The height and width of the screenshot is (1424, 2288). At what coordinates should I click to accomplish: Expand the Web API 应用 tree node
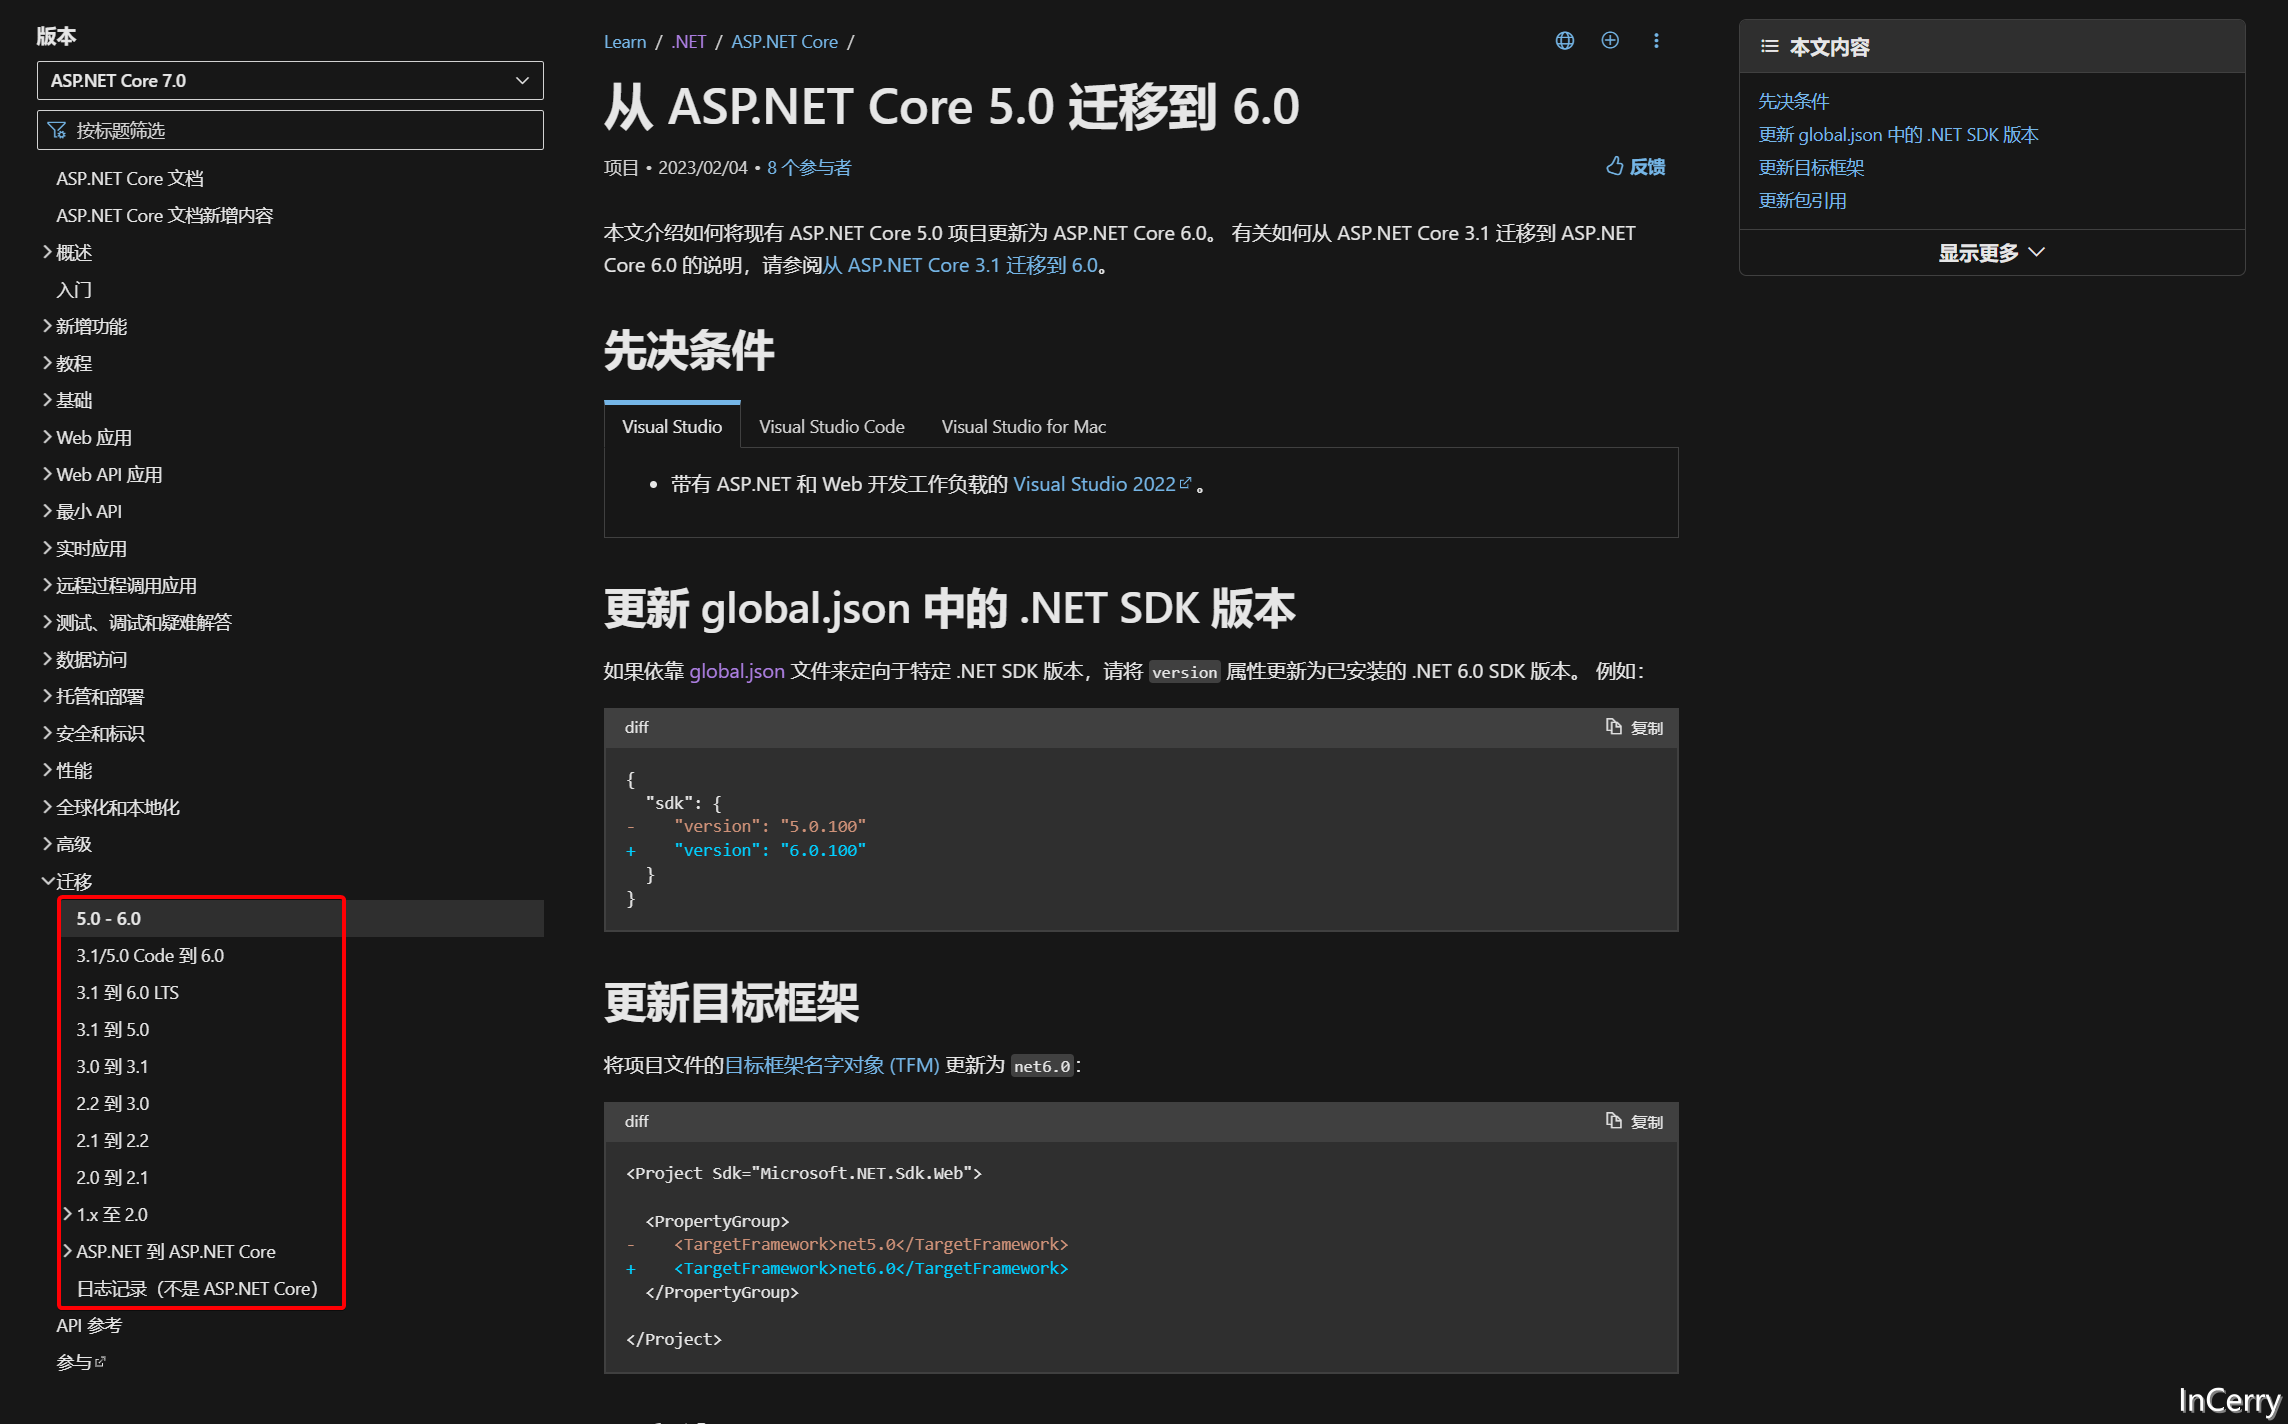point(47,474)
